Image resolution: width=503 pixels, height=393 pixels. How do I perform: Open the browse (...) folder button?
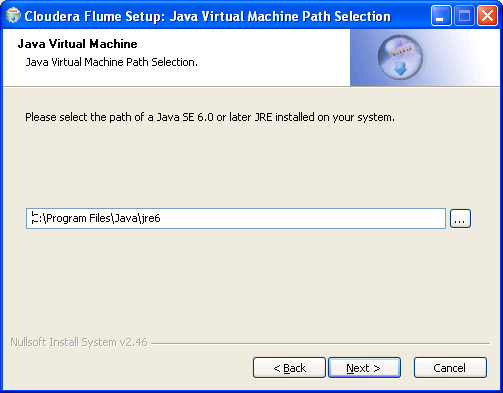pos(460,219)
